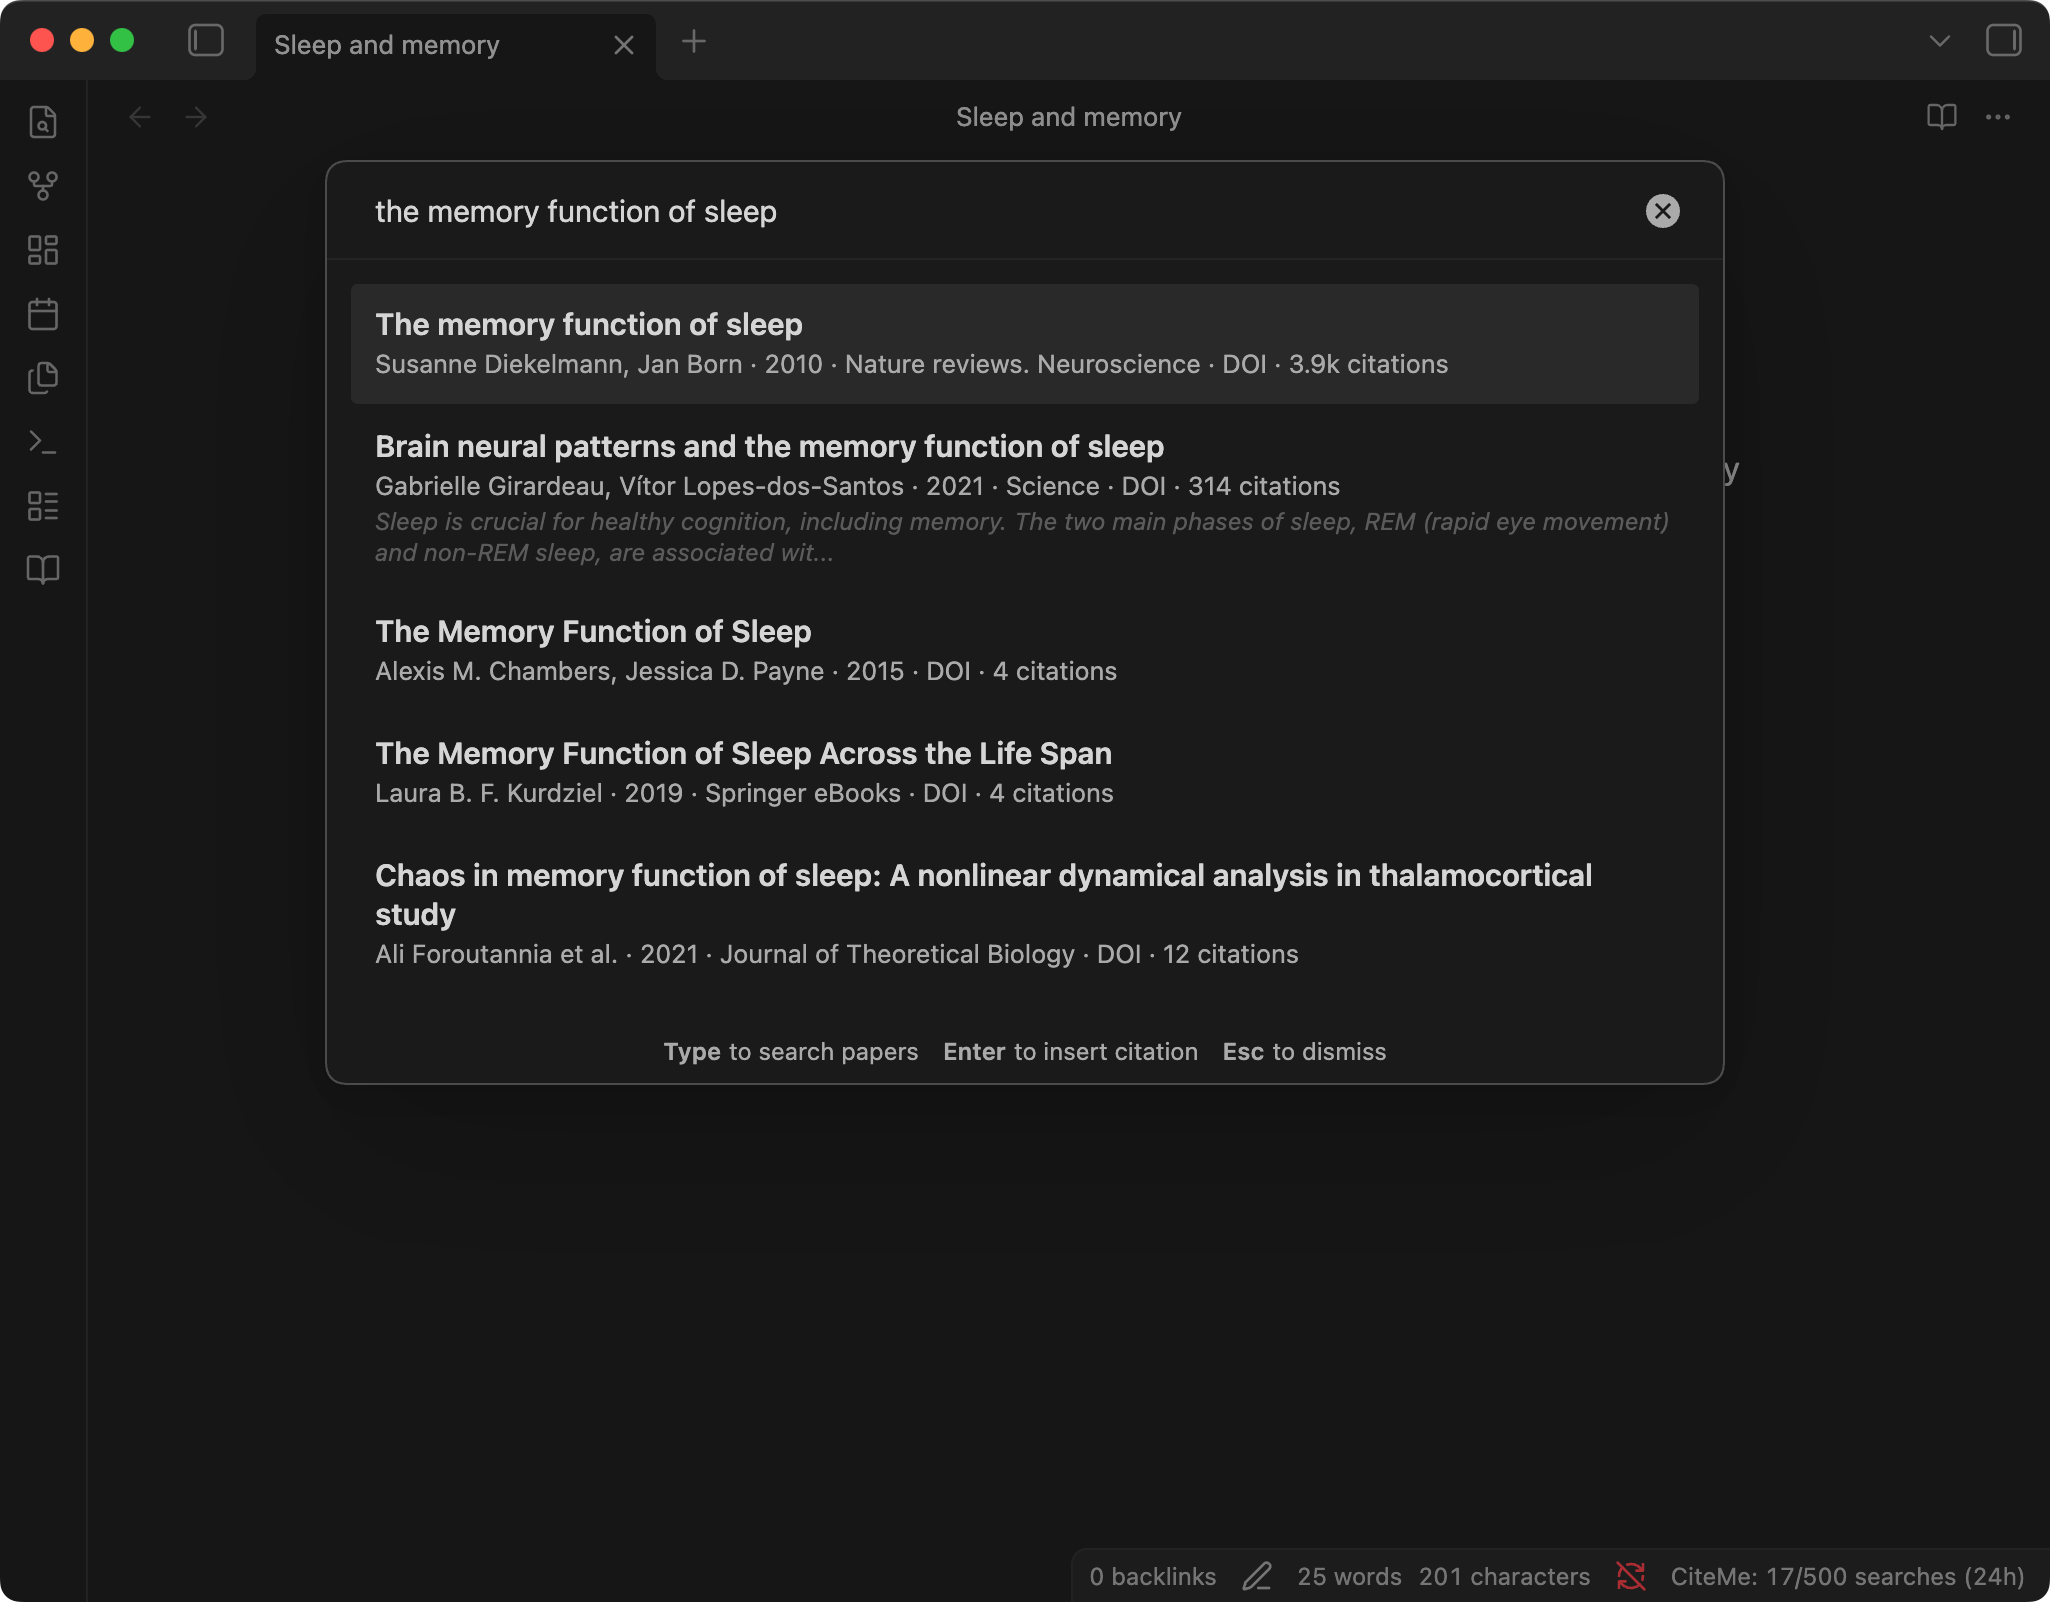Select Memory Function Across the Life Span
Viewport: 2050px width, 1602px height.
pos(1025,772)
